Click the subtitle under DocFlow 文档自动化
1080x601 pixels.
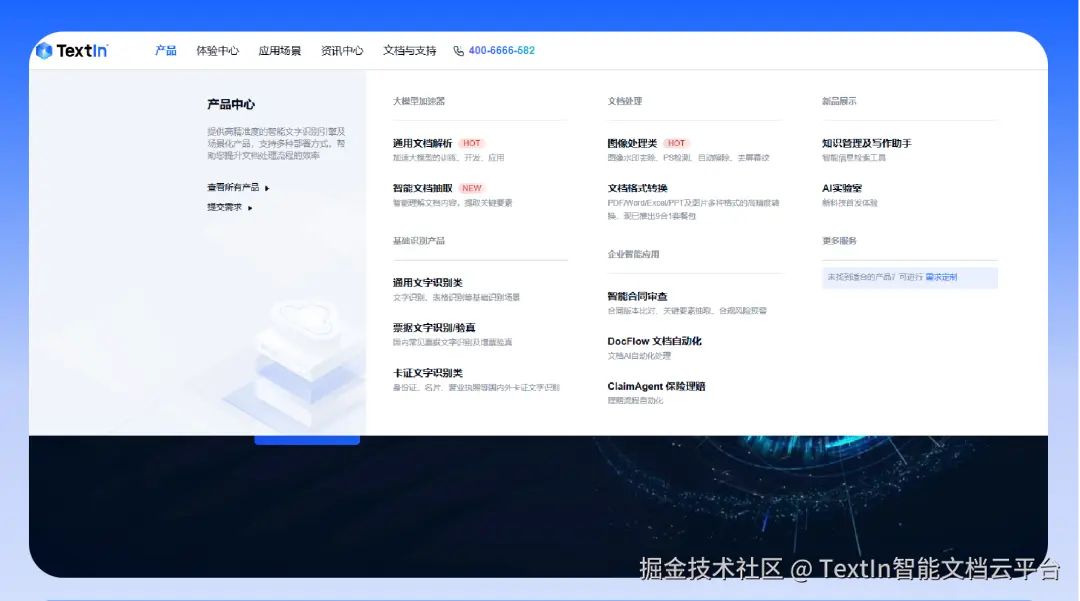(639, 356)
